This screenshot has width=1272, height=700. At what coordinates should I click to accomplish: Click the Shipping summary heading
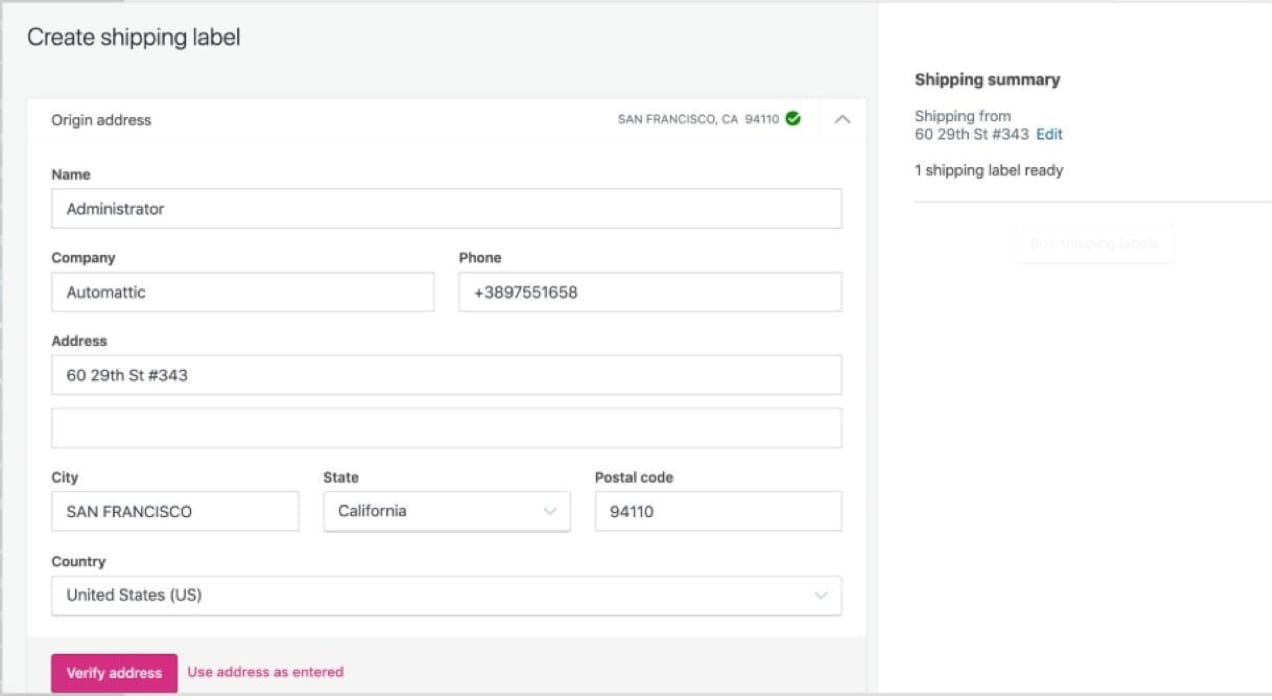pos(987,79)
